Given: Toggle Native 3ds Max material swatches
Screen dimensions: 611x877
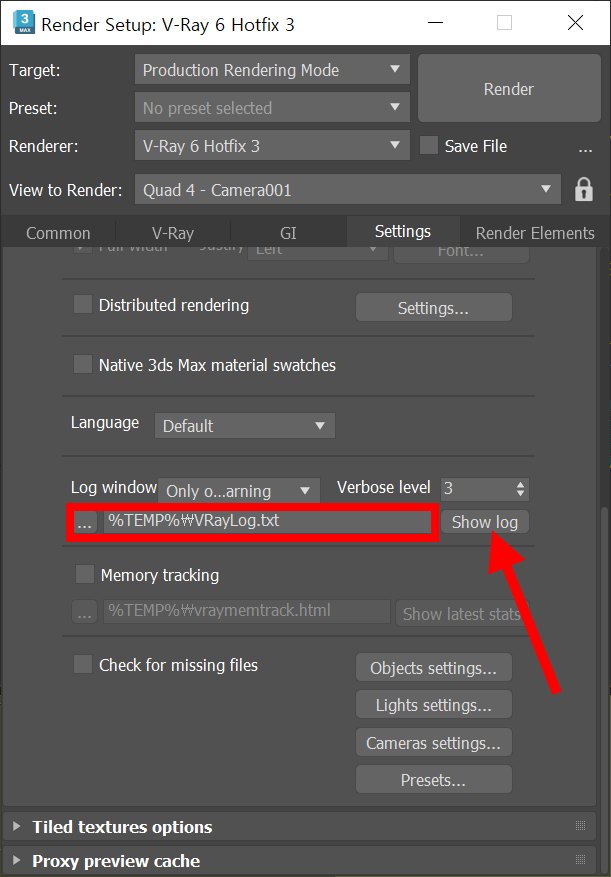Looking at the screenshot, I should (x=83, y=365).
